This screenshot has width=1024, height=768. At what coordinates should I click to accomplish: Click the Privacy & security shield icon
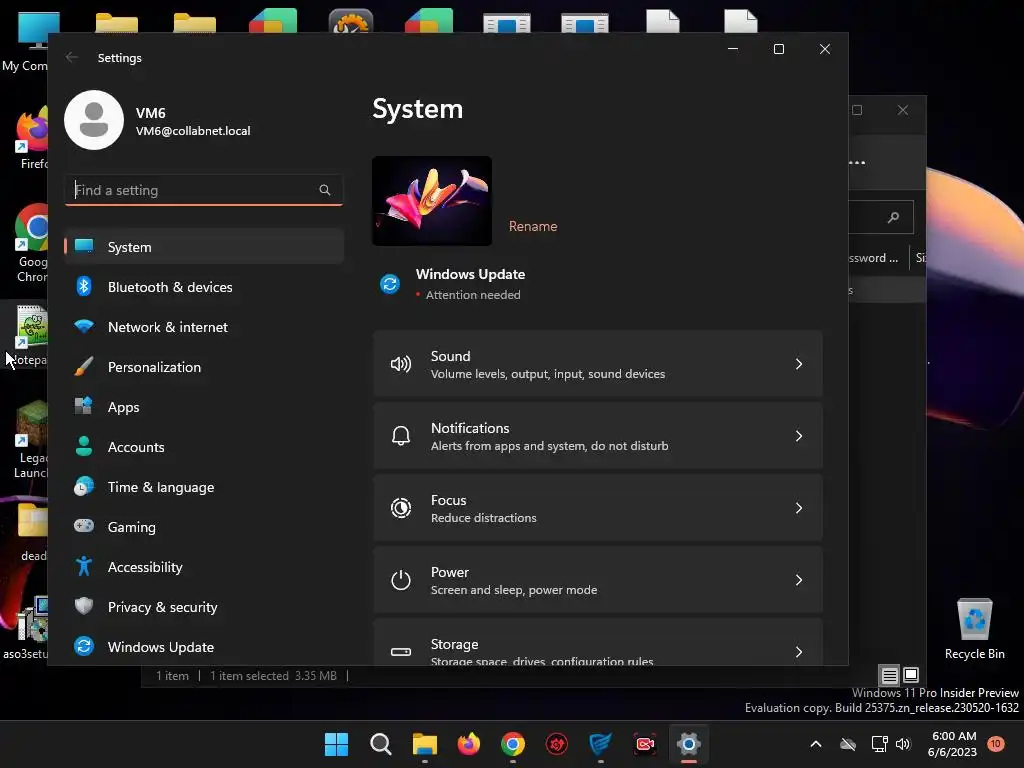pos(84,606)
